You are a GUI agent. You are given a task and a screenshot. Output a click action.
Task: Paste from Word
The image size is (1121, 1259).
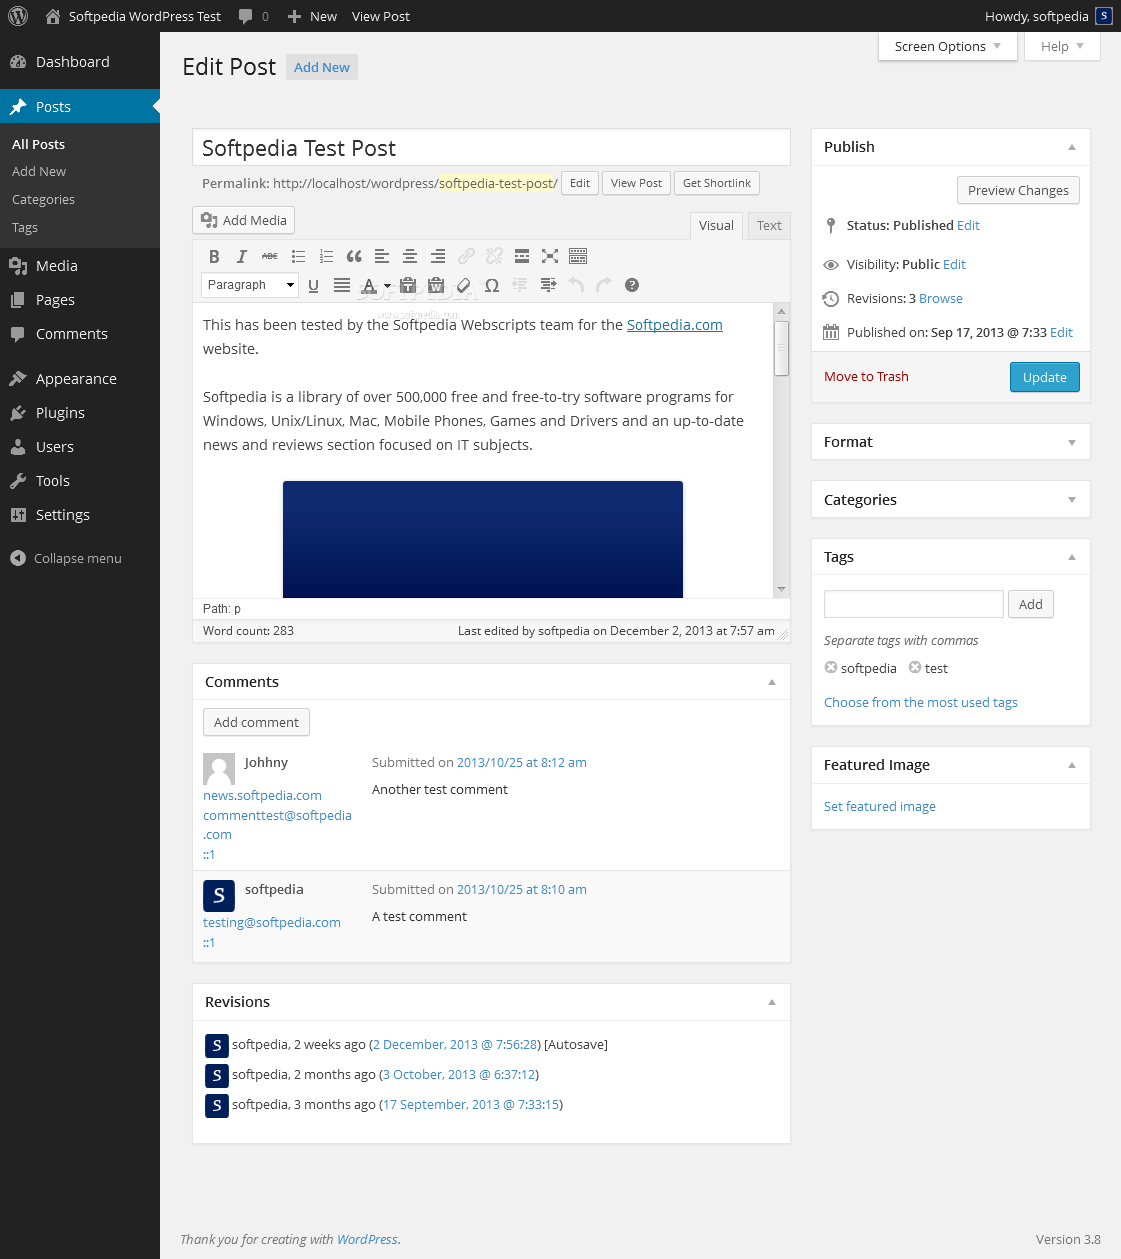436,285
